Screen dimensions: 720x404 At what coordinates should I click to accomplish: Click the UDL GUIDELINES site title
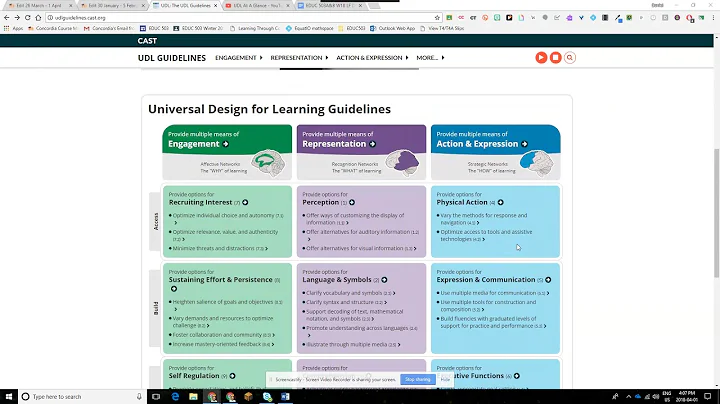(x=172, y=58)
